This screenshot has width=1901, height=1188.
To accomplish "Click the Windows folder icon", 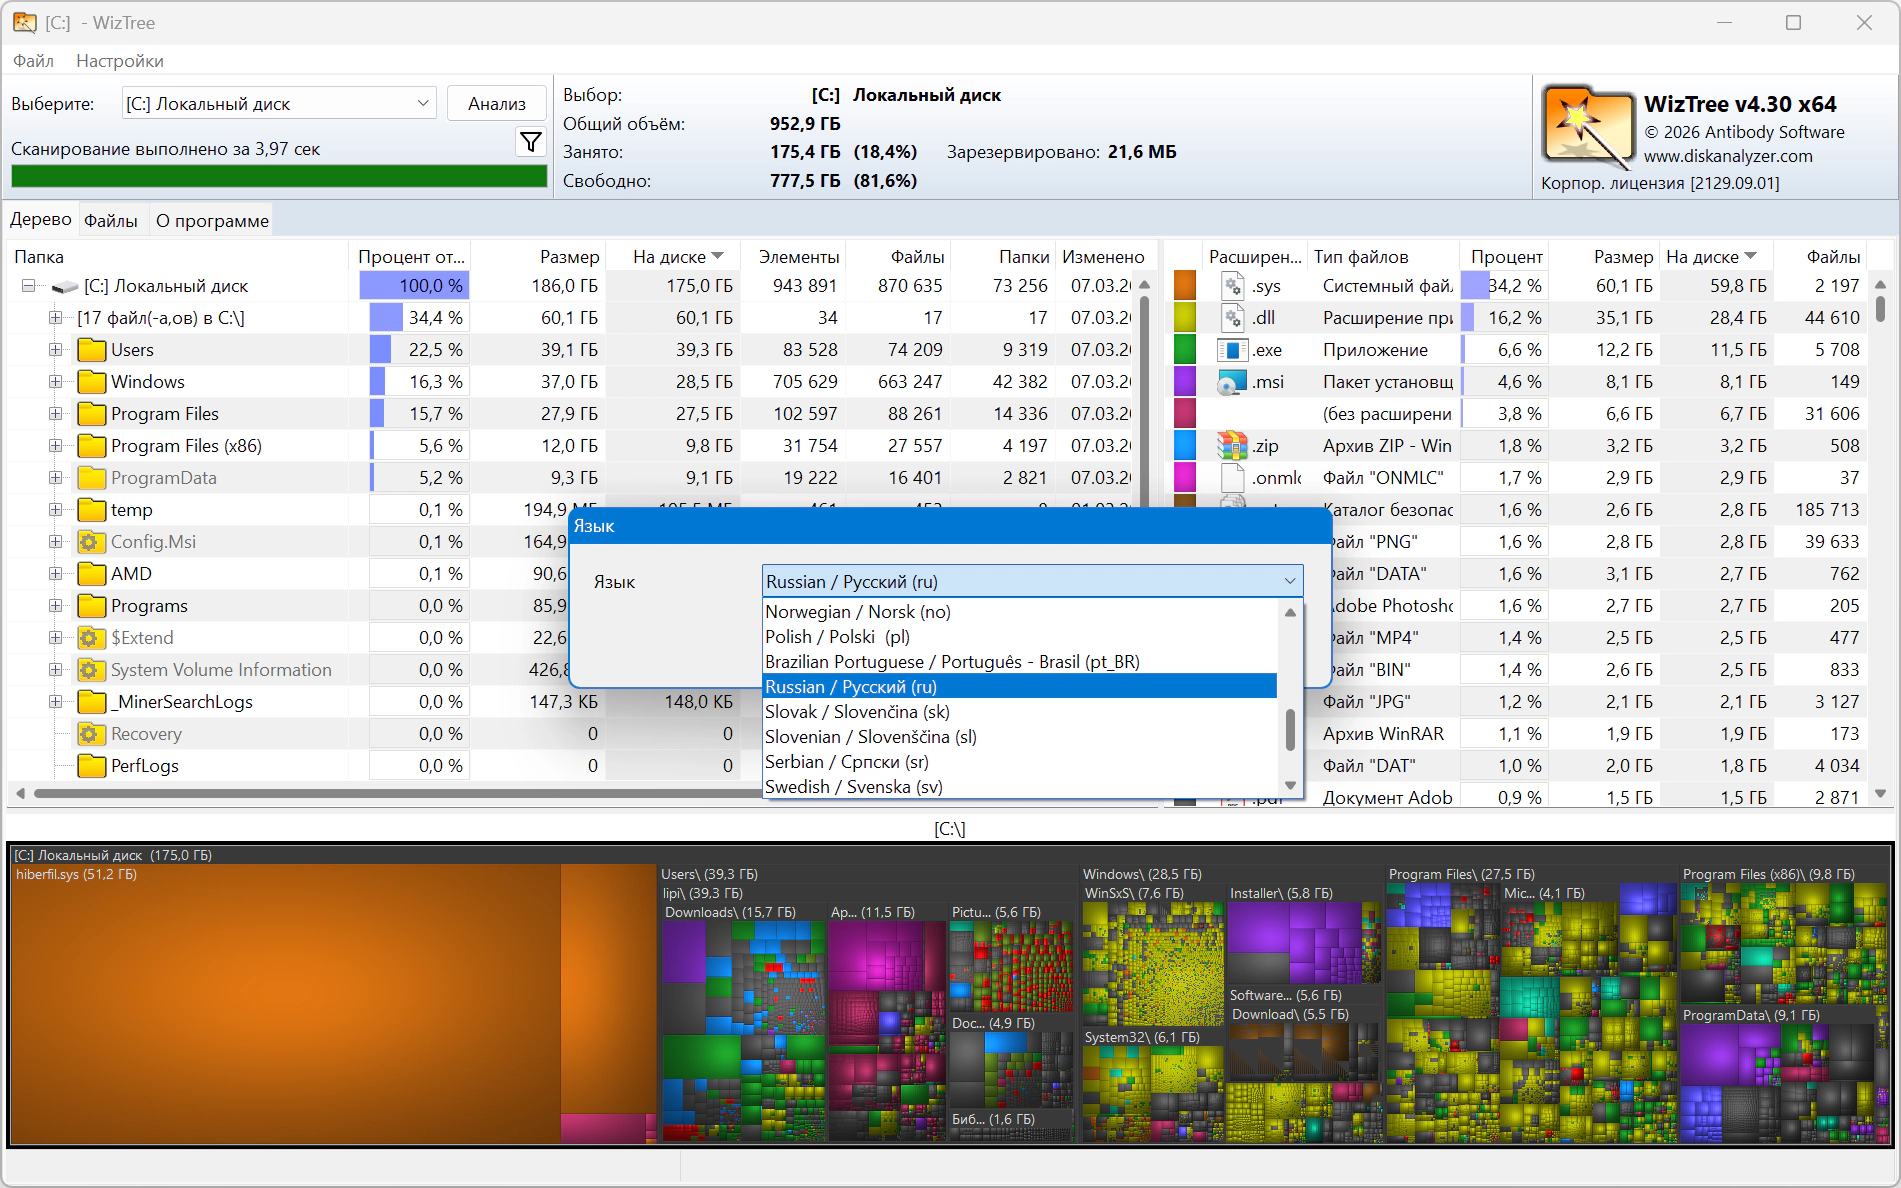I will point(92,382).
